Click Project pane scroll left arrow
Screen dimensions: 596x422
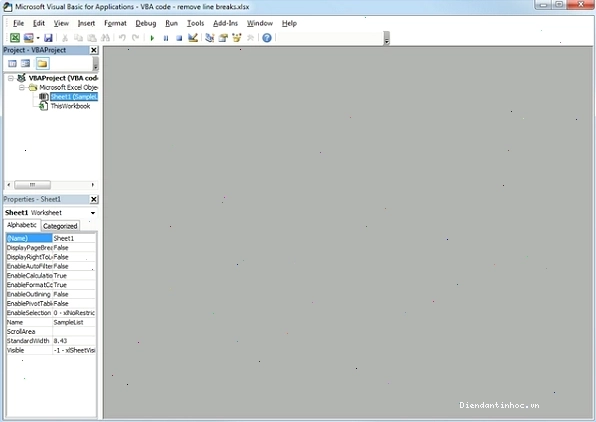click(x=9, y=185)
